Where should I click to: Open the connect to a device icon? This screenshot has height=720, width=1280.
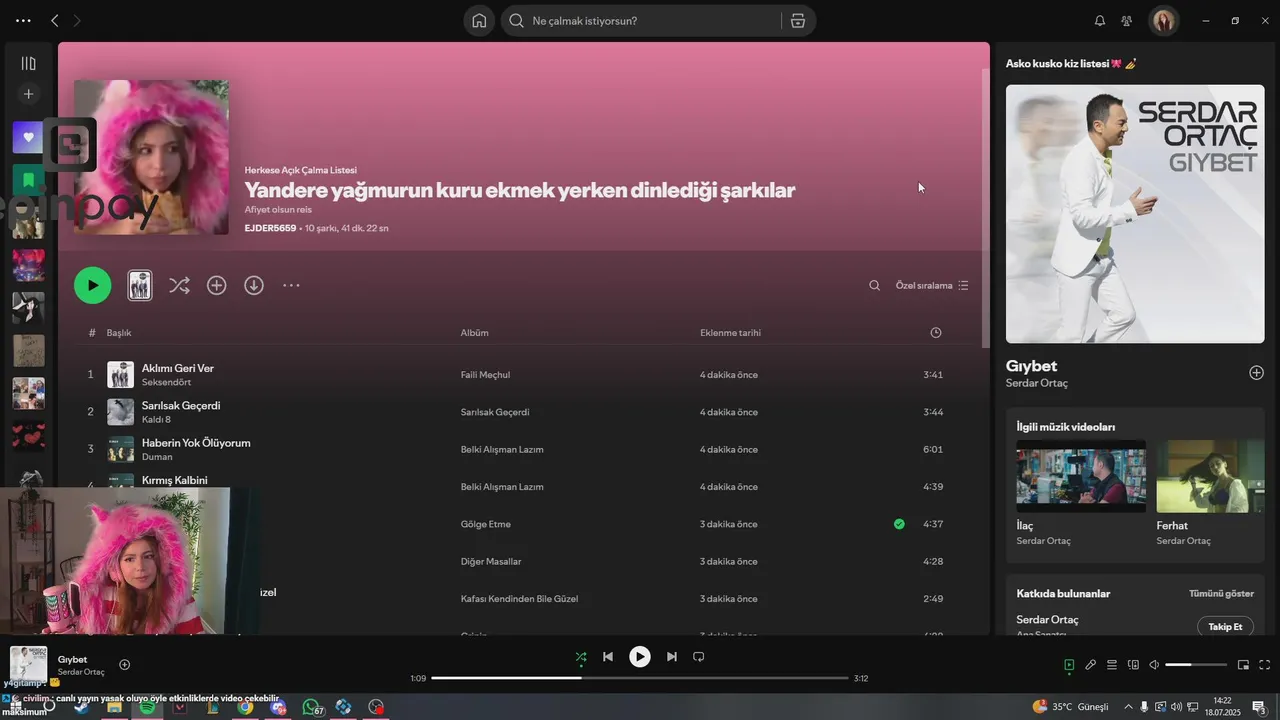[1133, 664]
